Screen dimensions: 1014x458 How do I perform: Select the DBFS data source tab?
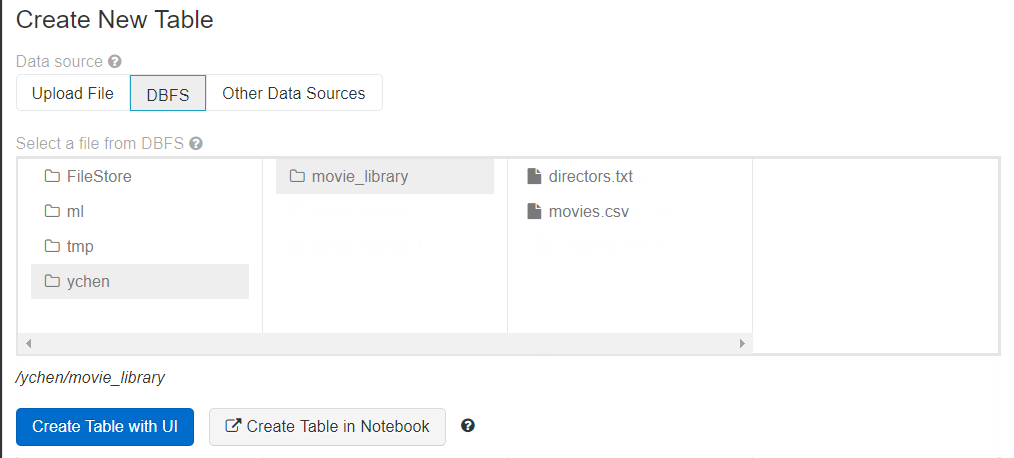tap(168, 93)
